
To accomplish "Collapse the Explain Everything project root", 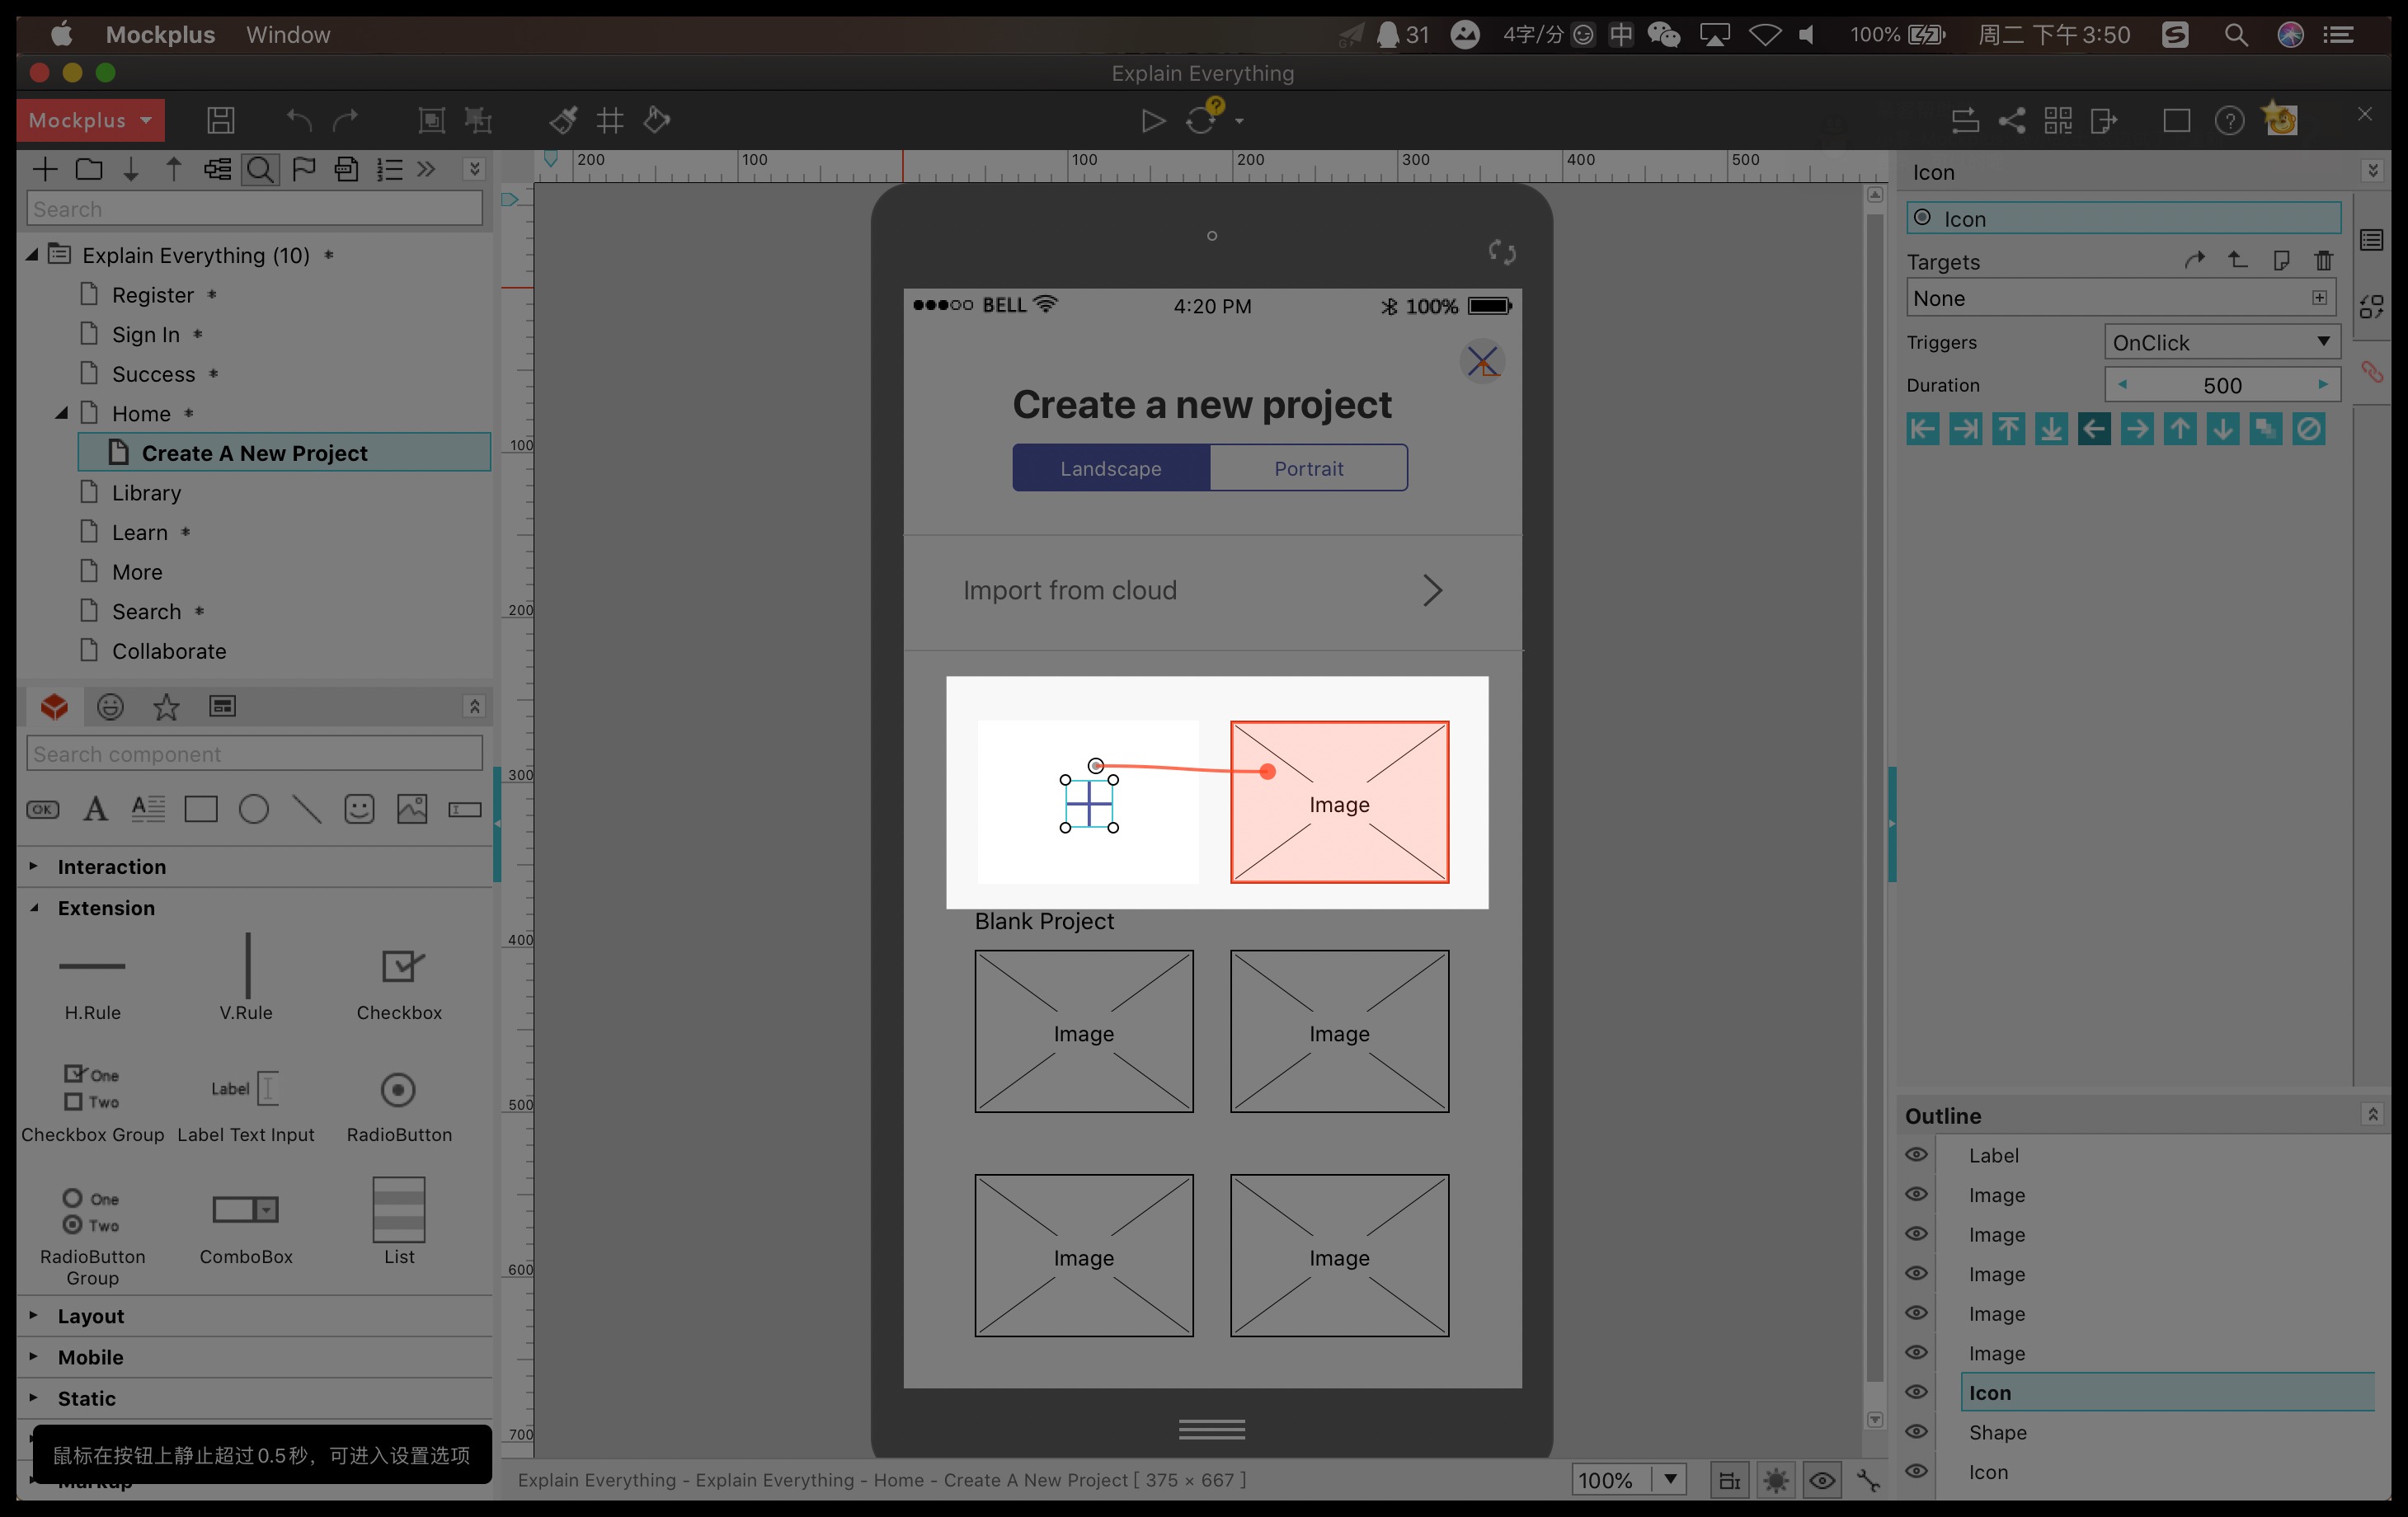I will click(x=32, y=255).
